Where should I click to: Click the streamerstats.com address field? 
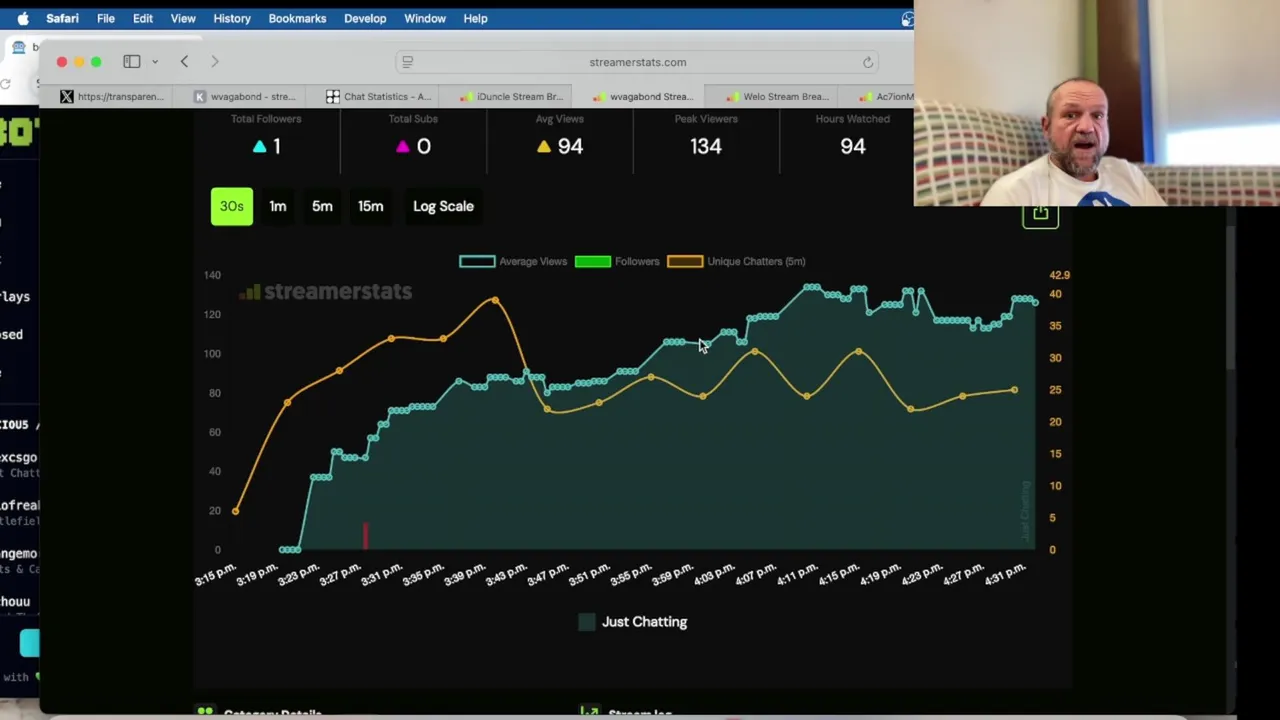[x=638, y=62]
